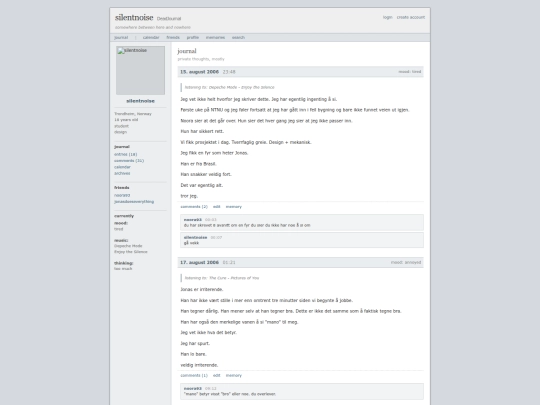Click the silentnoise site title

click(x=134, y=17)
